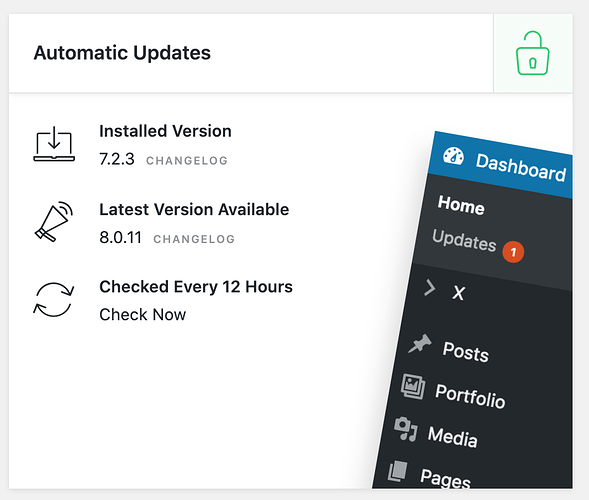
Task: Select Home in the Dashboard submenu
Action: click(x=461, y=205)
